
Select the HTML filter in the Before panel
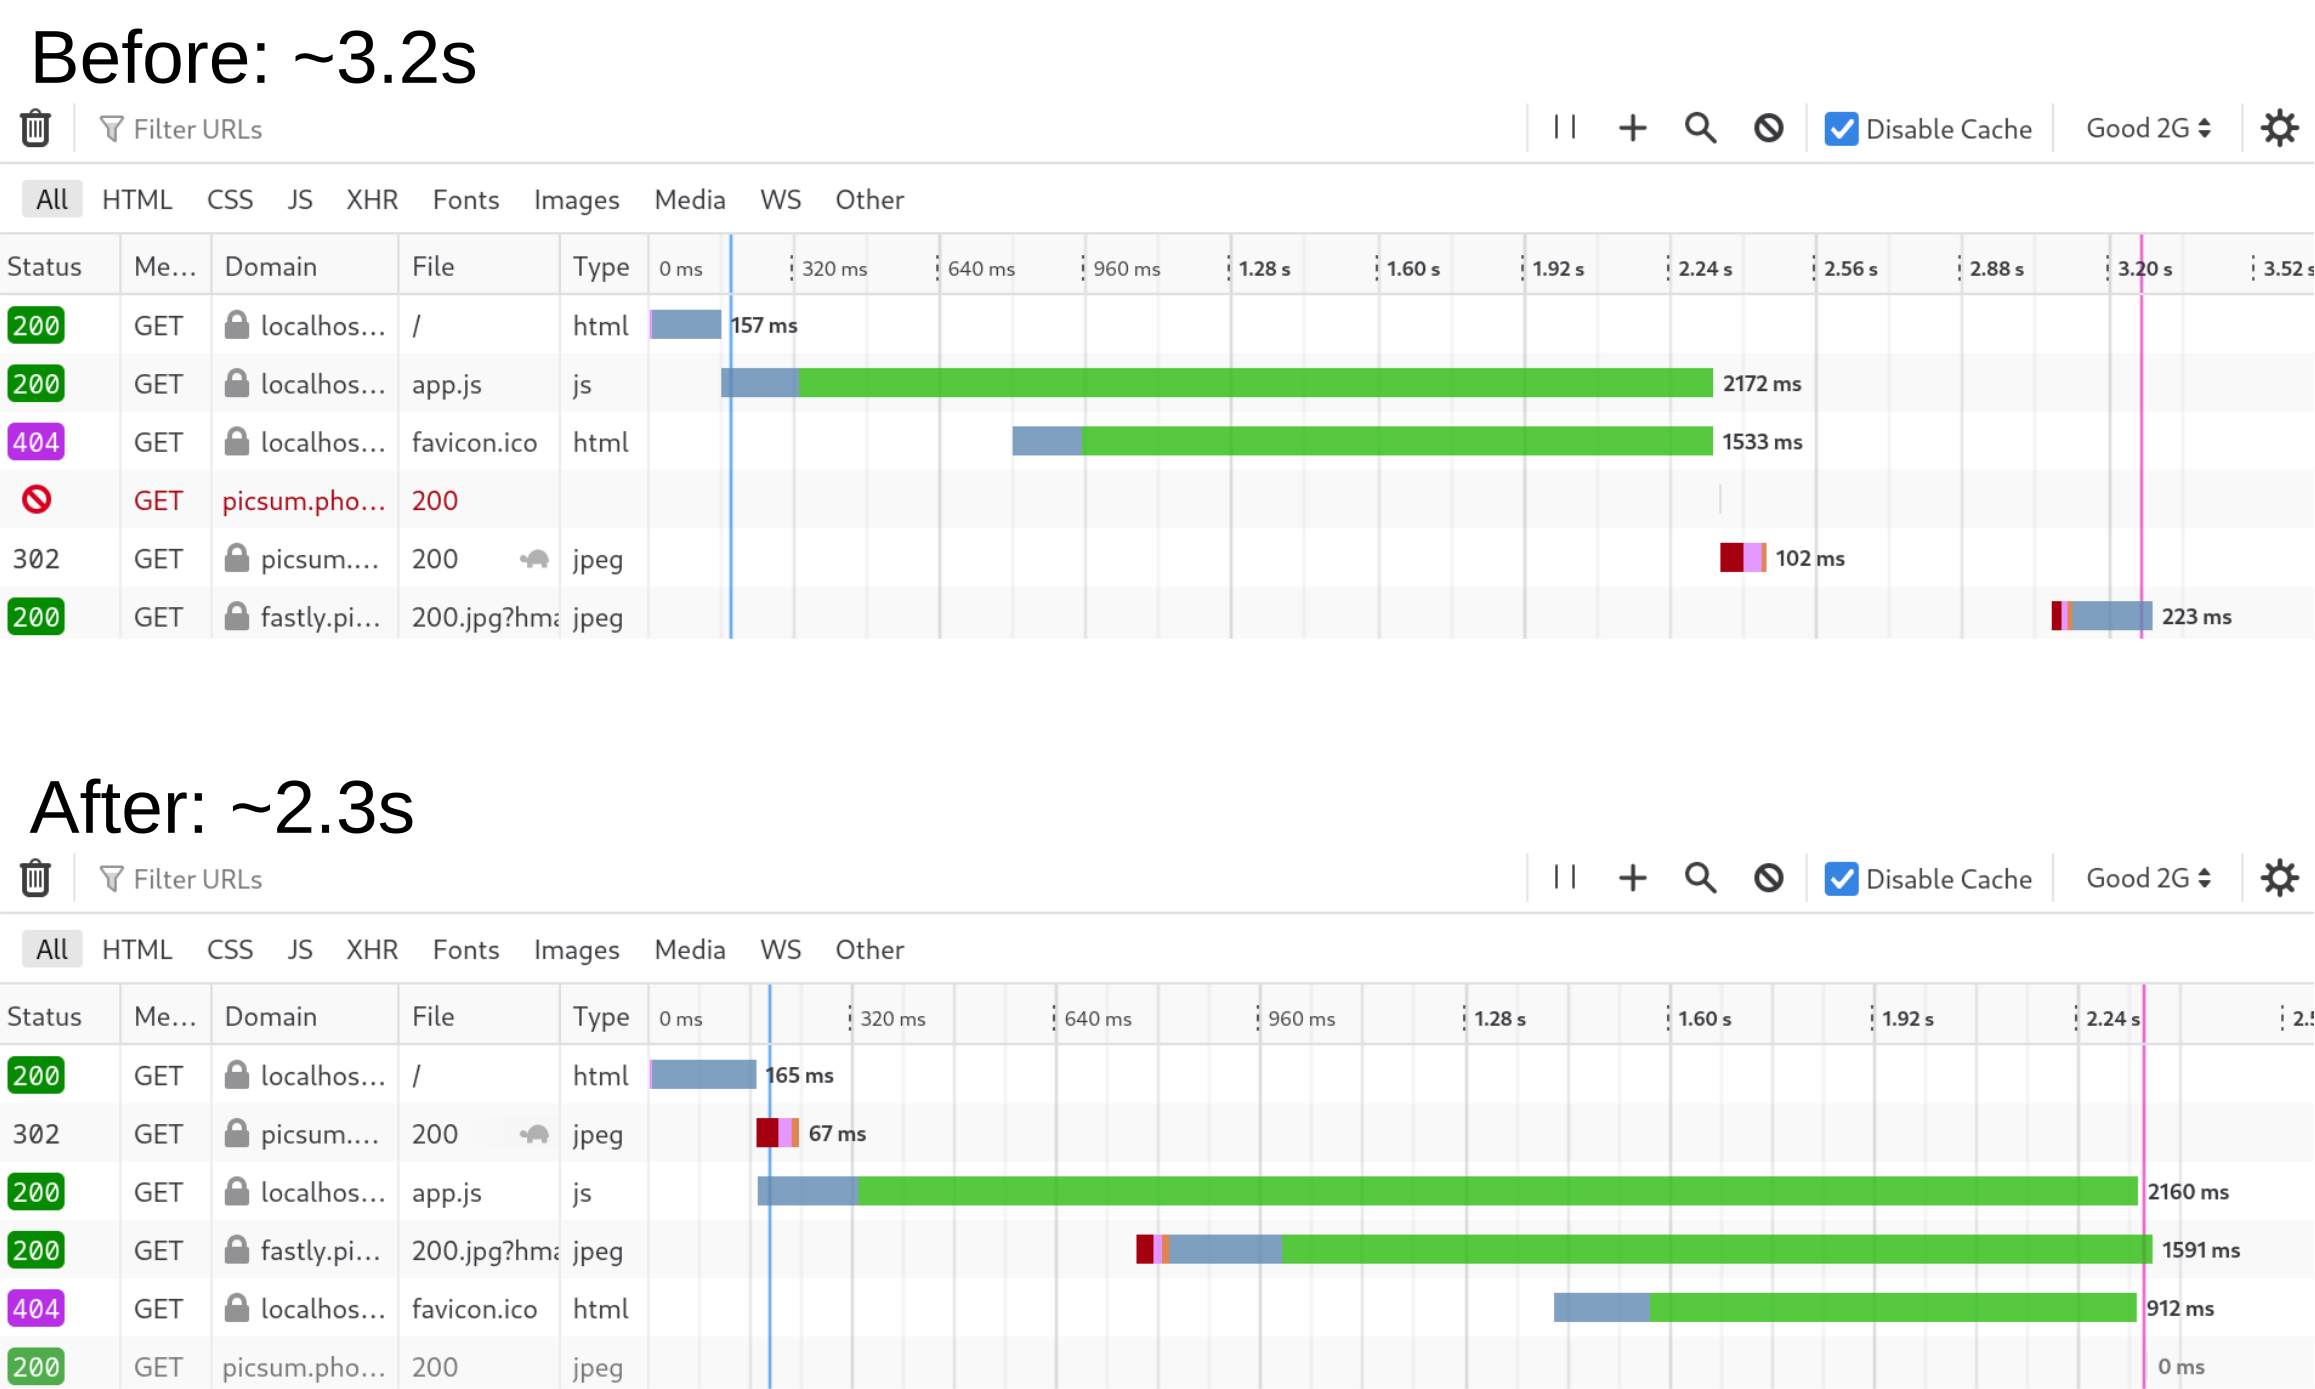tap(137, 199)
